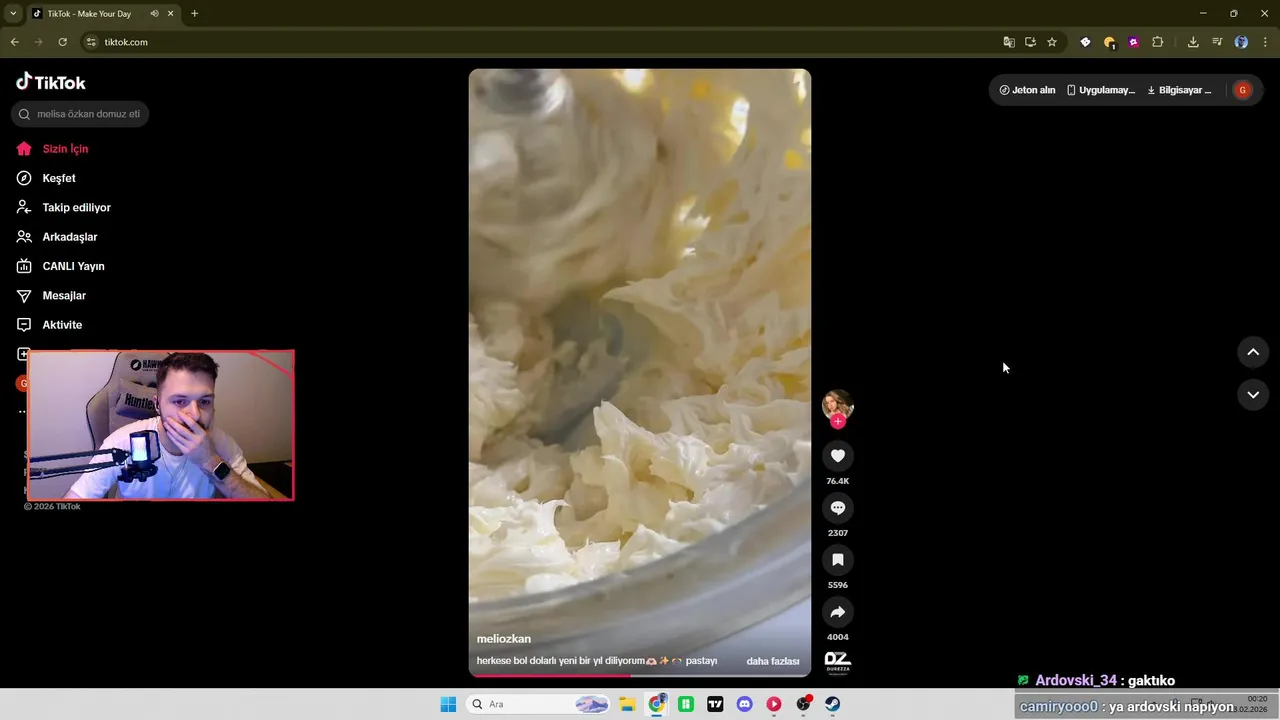This screenshot has height=720, width=1280.
Task: Open TradingView taskbar icon
Action: (x=715, y=704)
